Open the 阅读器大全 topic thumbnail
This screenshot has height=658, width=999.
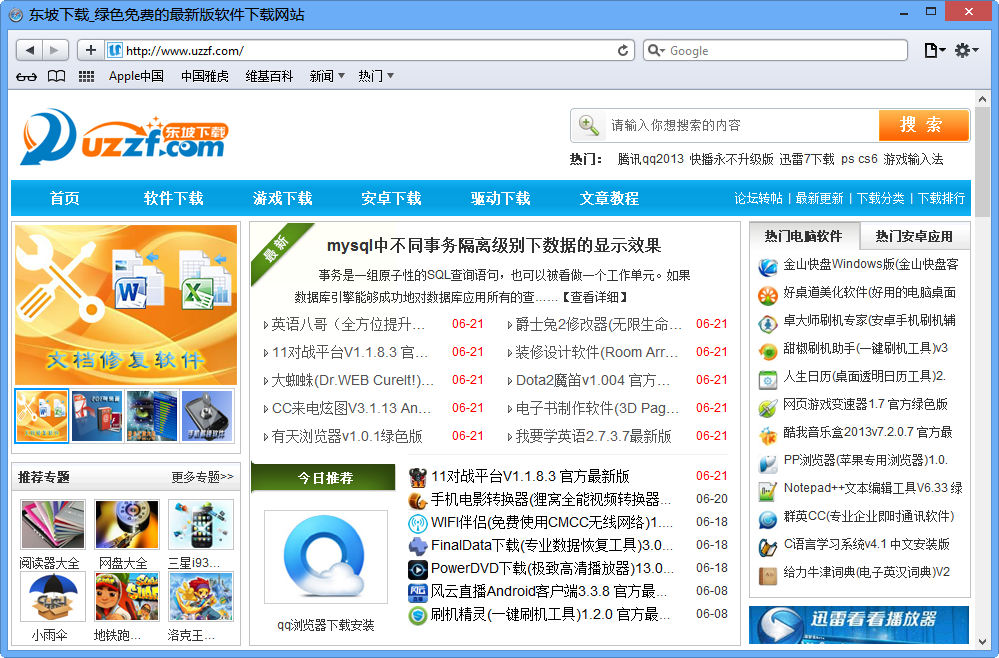pyautogui.click(x=52, y=525)
